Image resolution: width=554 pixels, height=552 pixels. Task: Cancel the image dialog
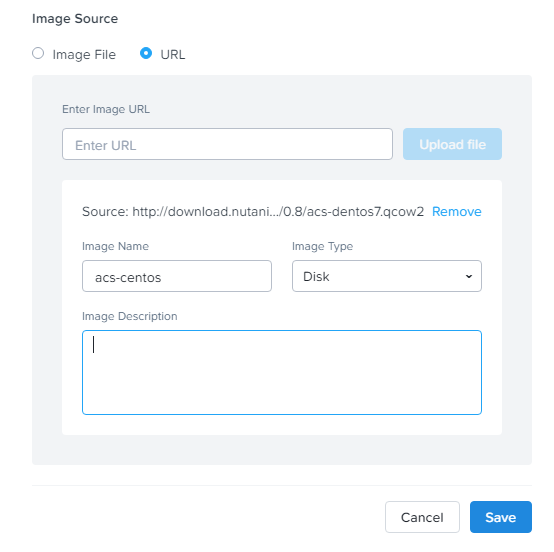pos(422,517)
